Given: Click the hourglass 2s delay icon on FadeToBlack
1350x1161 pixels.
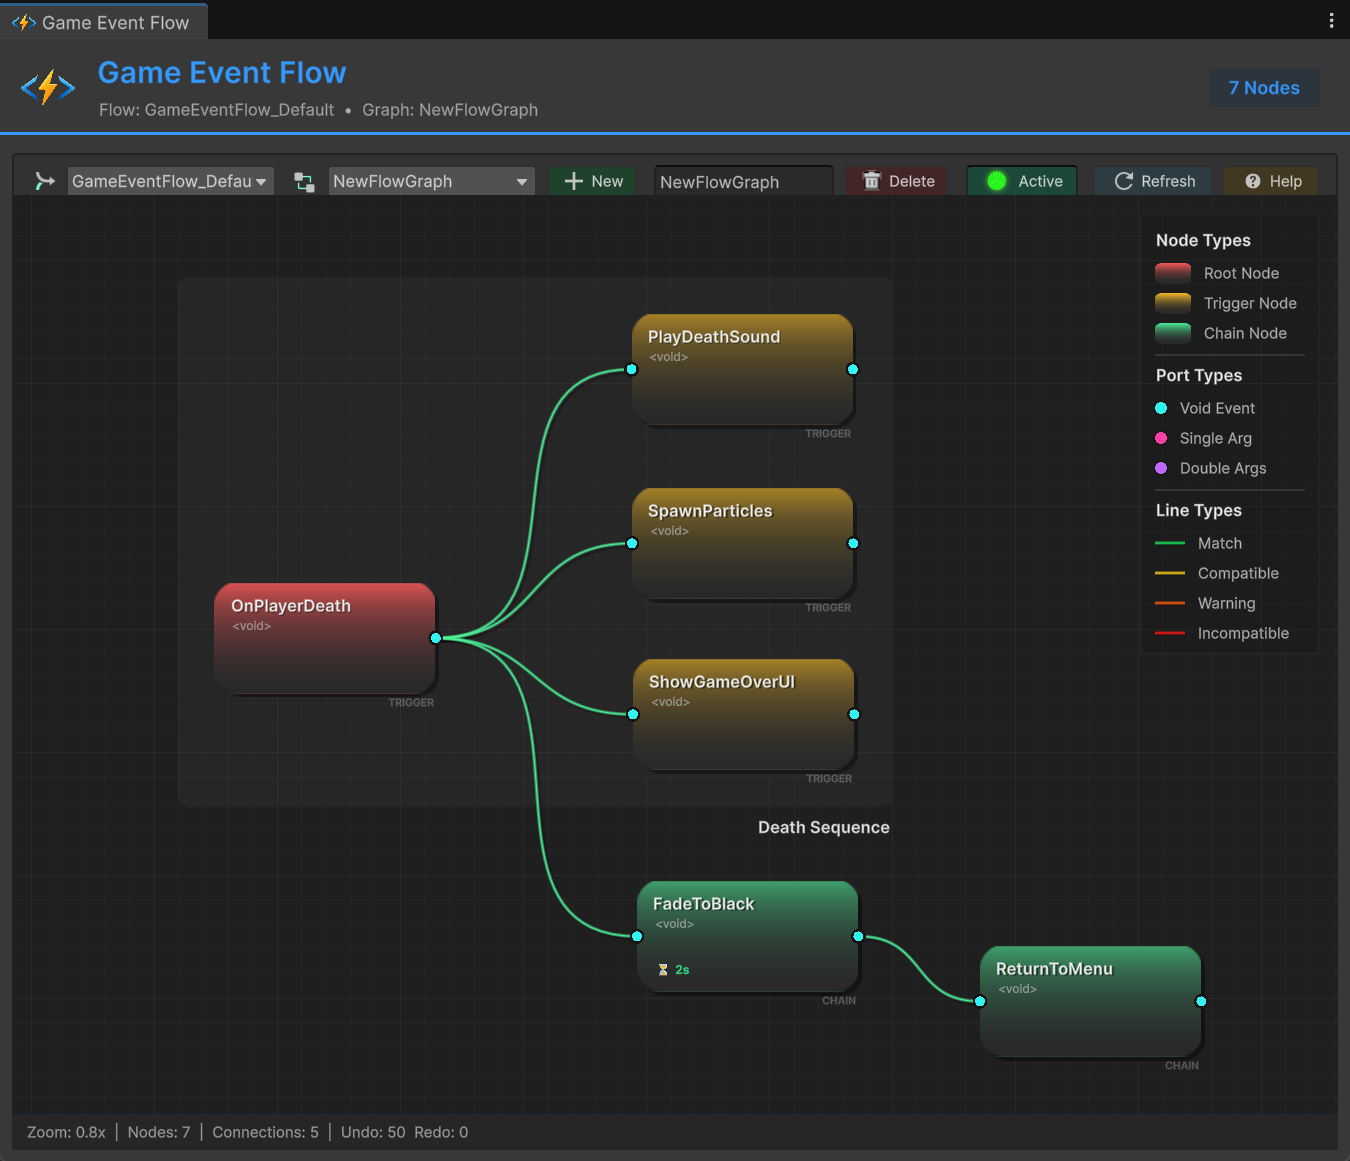Looking at the screenshot, I should pyautogui.click(x=663, y=969).
